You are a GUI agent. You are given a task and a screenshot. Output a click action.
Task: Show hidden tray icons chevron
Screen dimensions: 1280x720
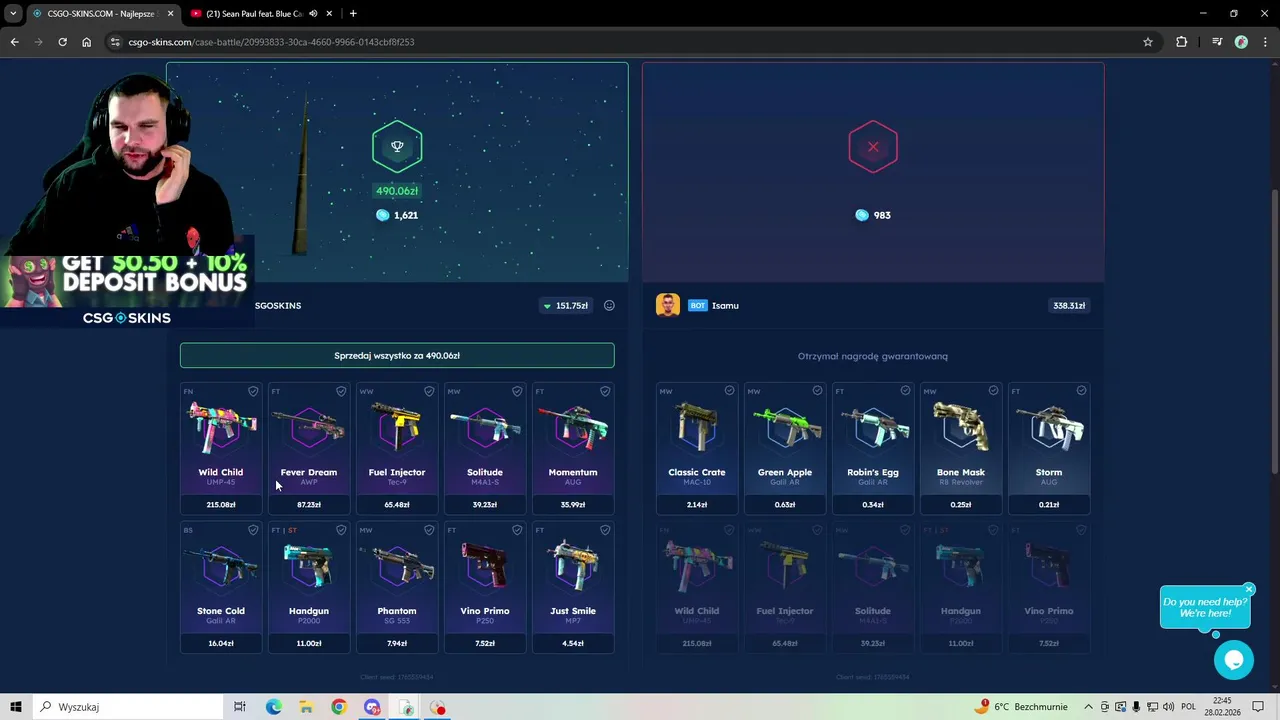[x=1088, y=707]
